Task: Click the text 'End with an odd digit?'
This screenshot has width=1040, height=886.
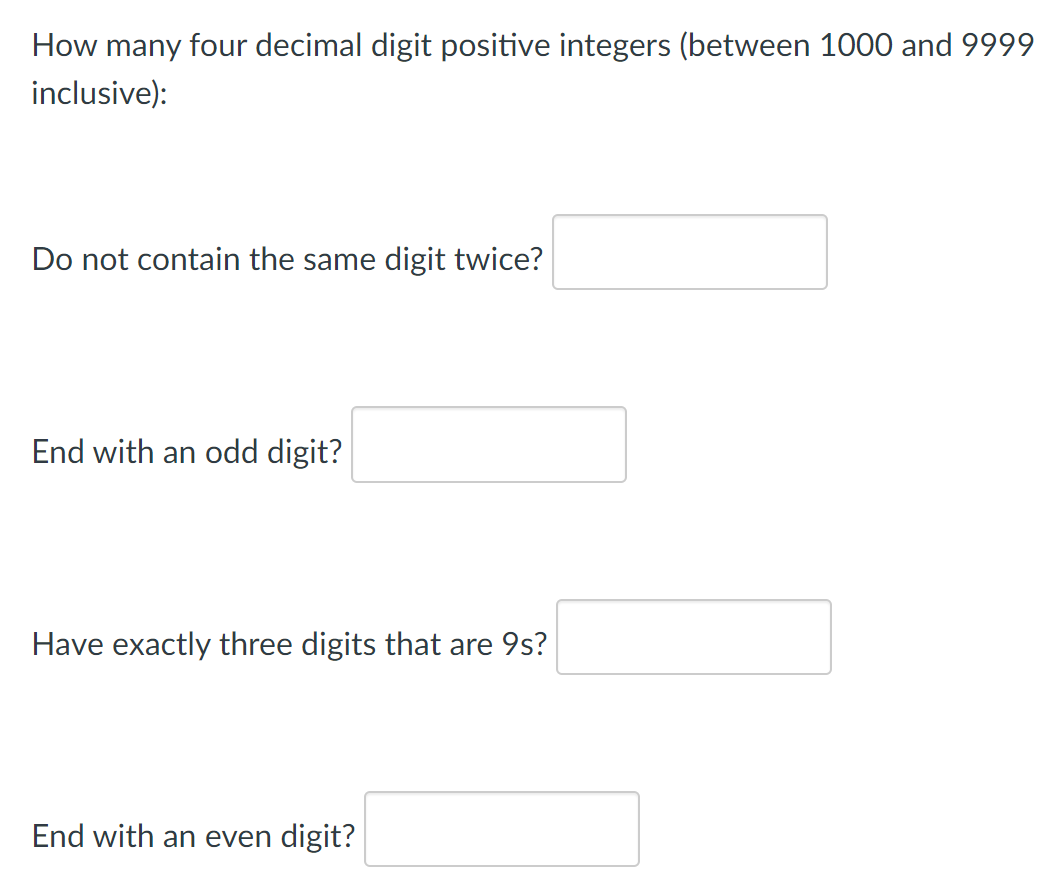Action: click(x=186, y=451)
